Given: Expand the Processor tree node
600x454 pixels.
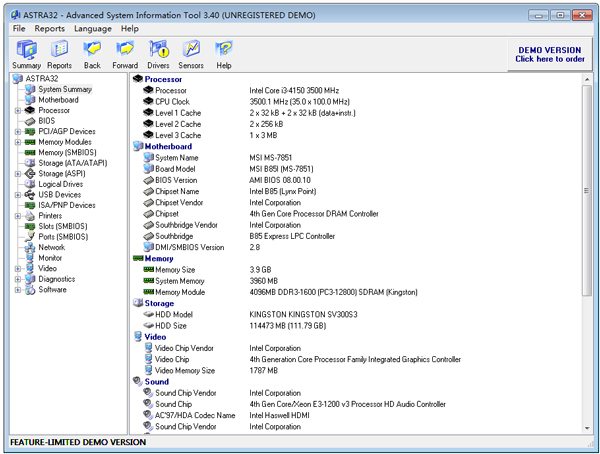Looking at the screenshot, I should coord(18,111).
